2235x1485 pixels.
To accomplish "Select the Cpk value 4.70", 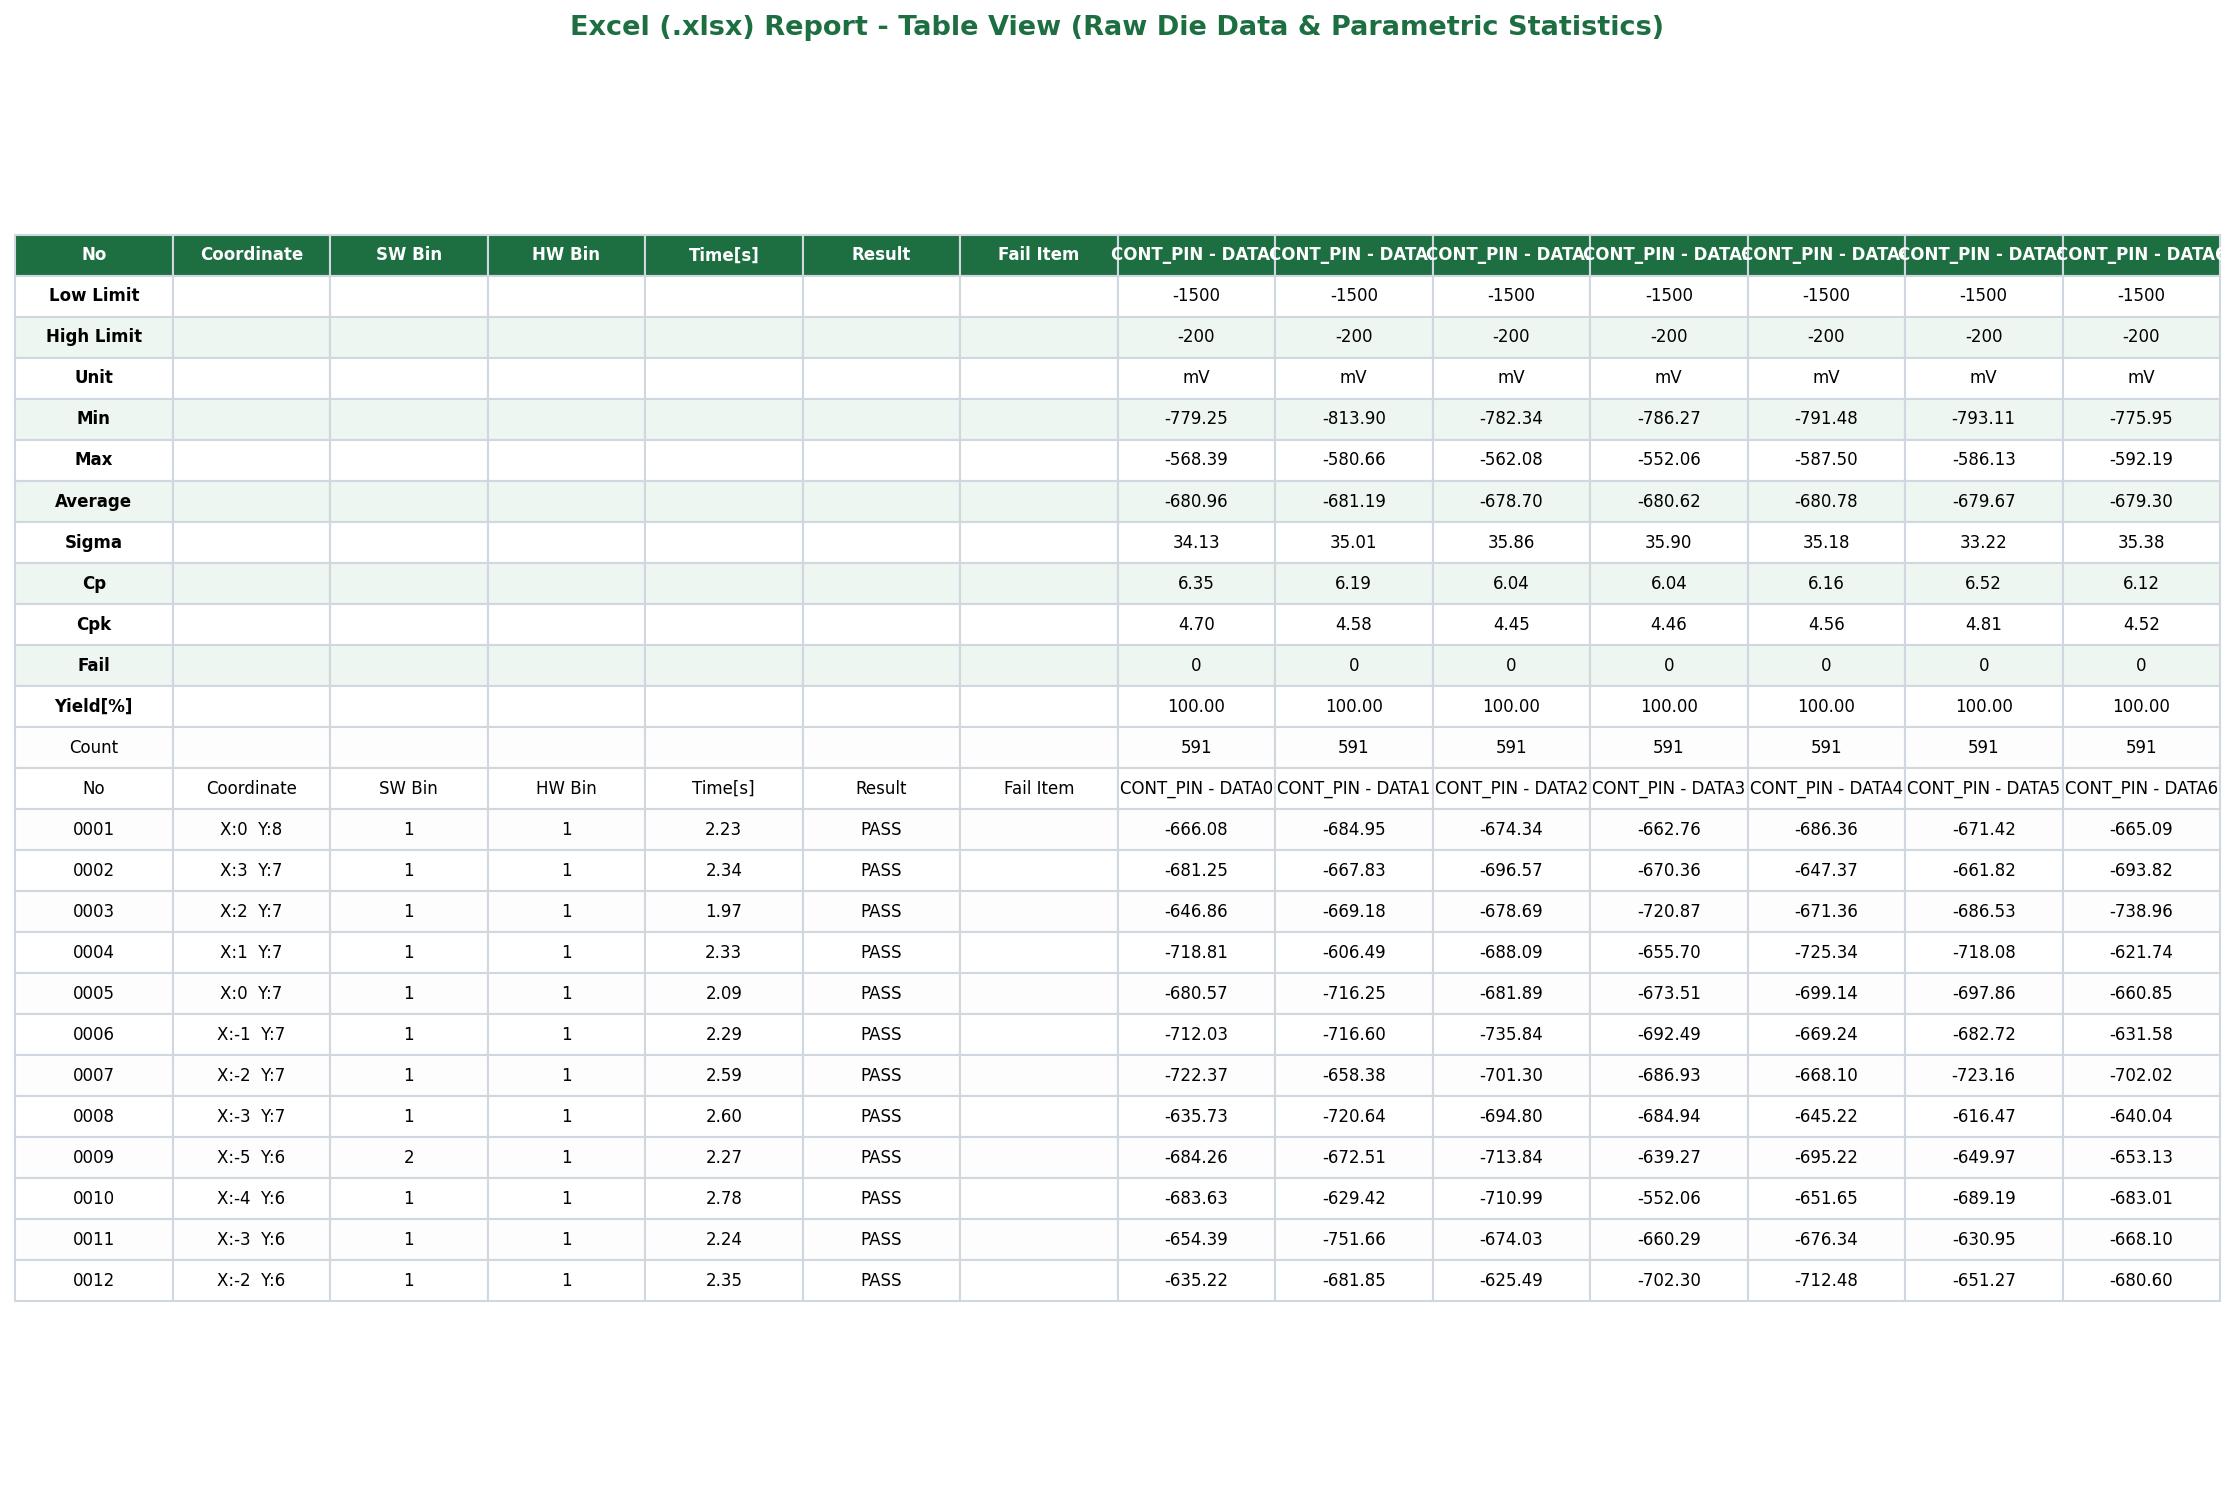I will (1196, 624).
